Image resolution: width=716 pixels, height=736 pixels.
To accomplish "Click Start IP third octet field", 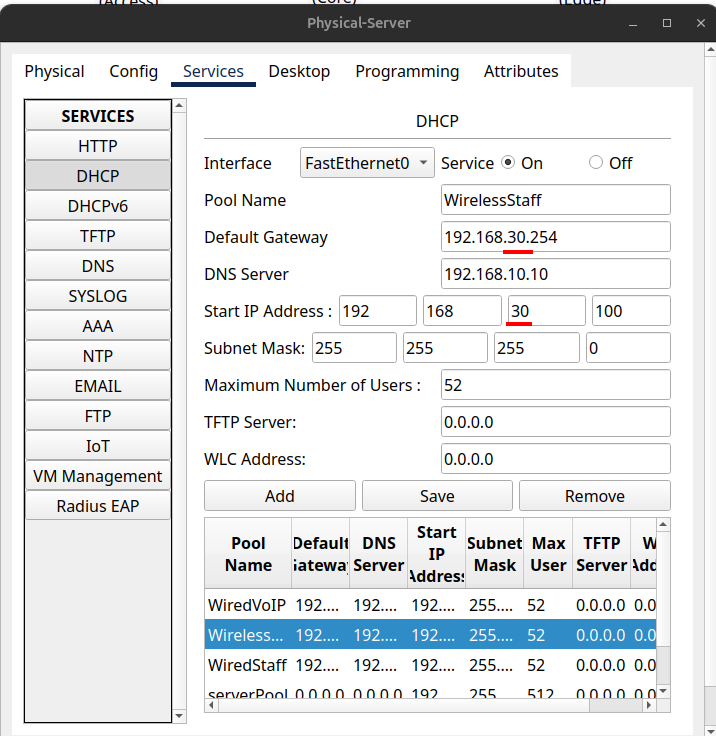I will coord(547,311).
